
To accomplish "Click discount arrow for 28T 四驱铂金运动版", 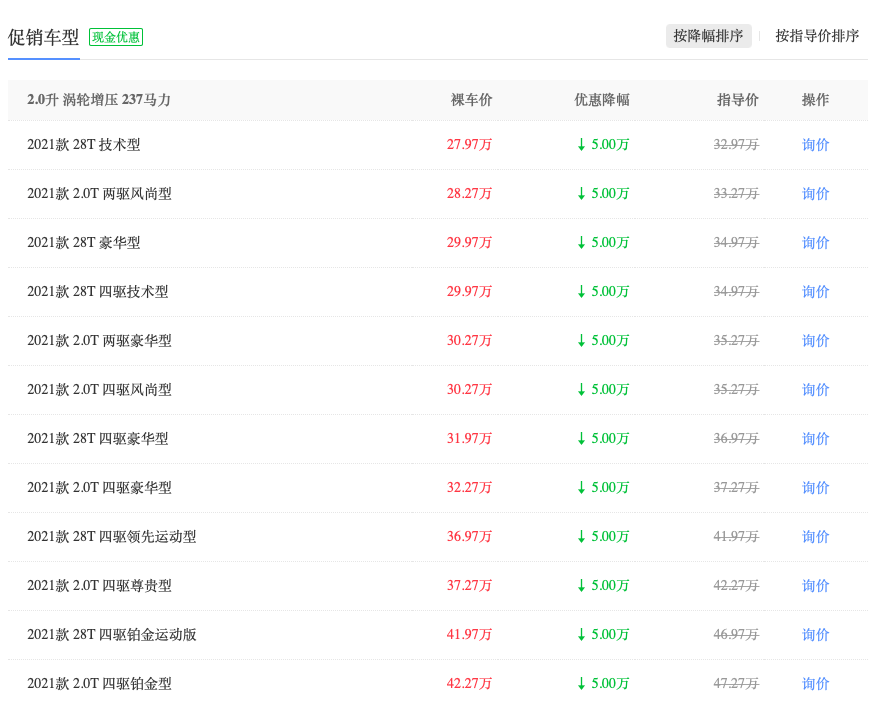I will tap(581, 635).
